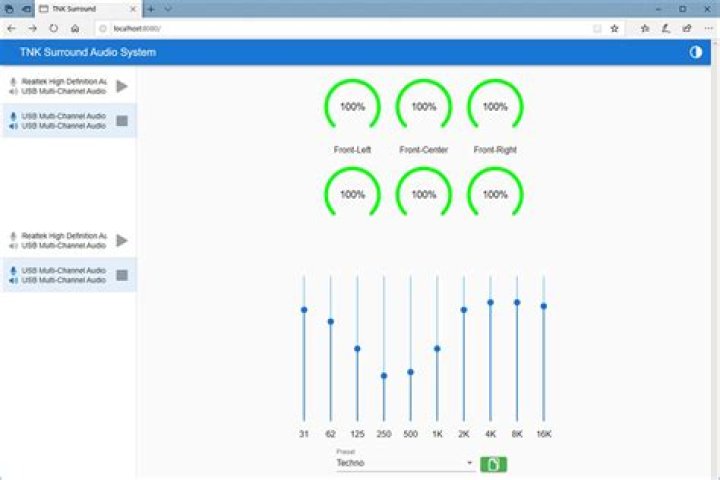Start the second Realtek High Definition stream
The image size is (720, 480).
point(122,240)
